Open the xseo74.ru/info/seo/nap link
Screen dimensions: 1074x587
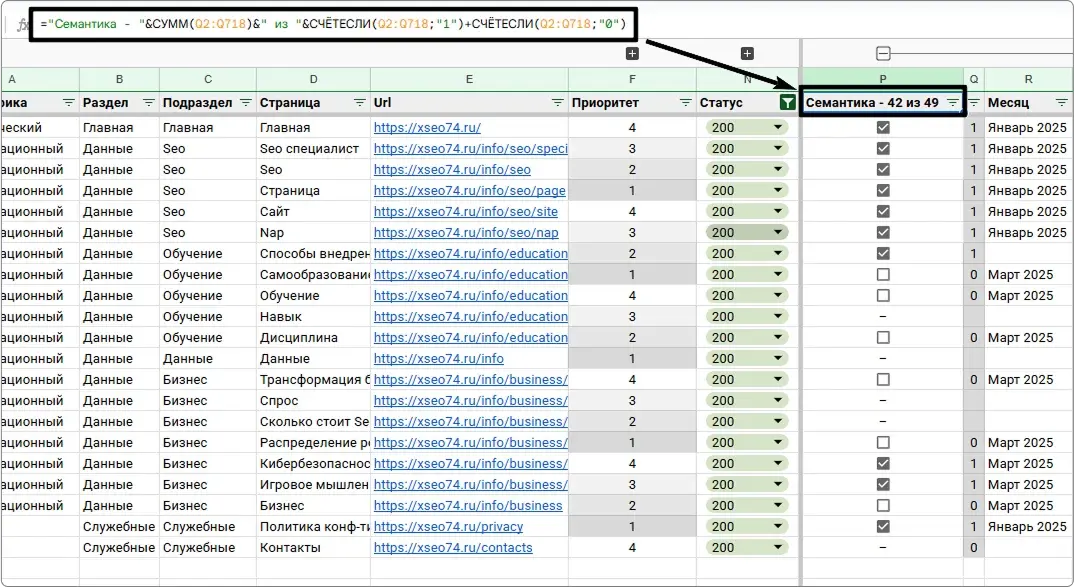(466, 232)
